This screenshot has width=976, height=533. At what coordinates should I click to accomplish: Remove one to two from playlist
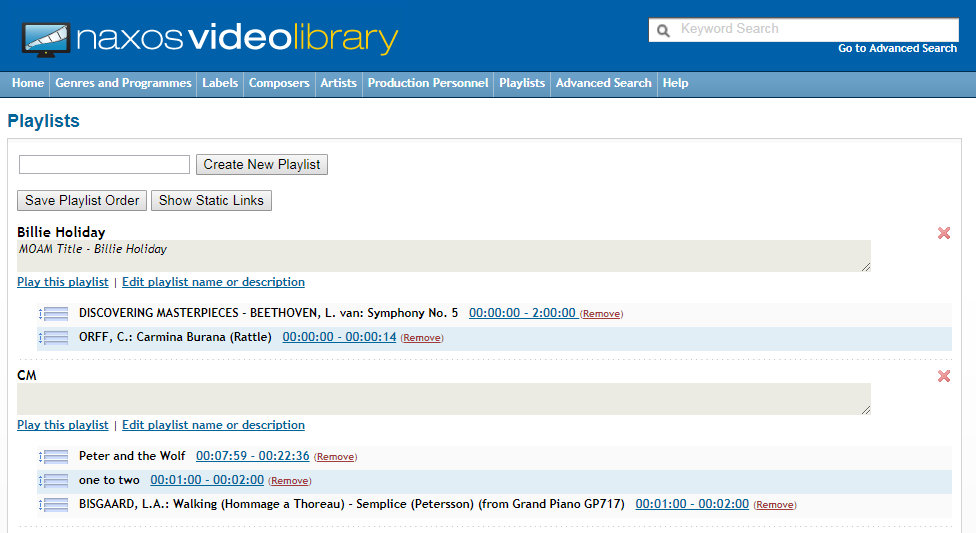click(289, 481)
